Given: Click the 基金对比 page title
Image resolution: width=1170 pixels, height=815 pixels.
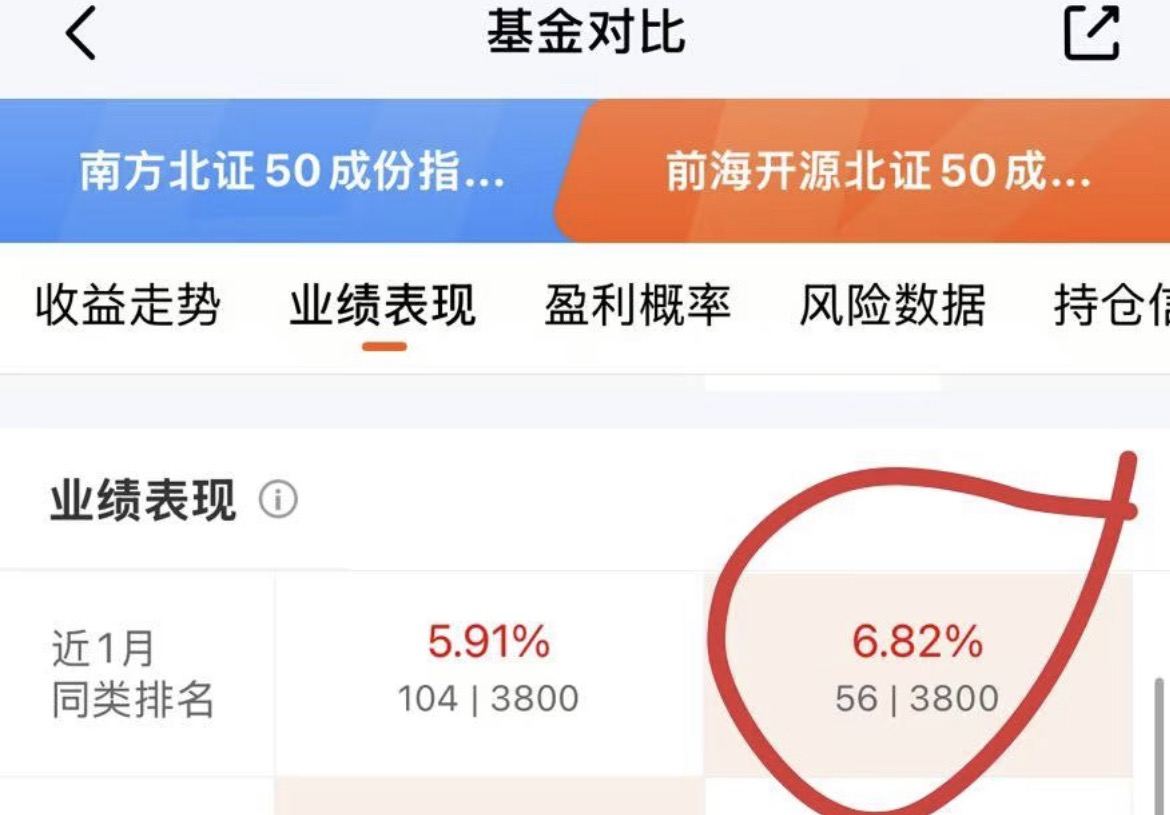Looking at the screenshot, I should pyautogui.click(x=586, y=33).
